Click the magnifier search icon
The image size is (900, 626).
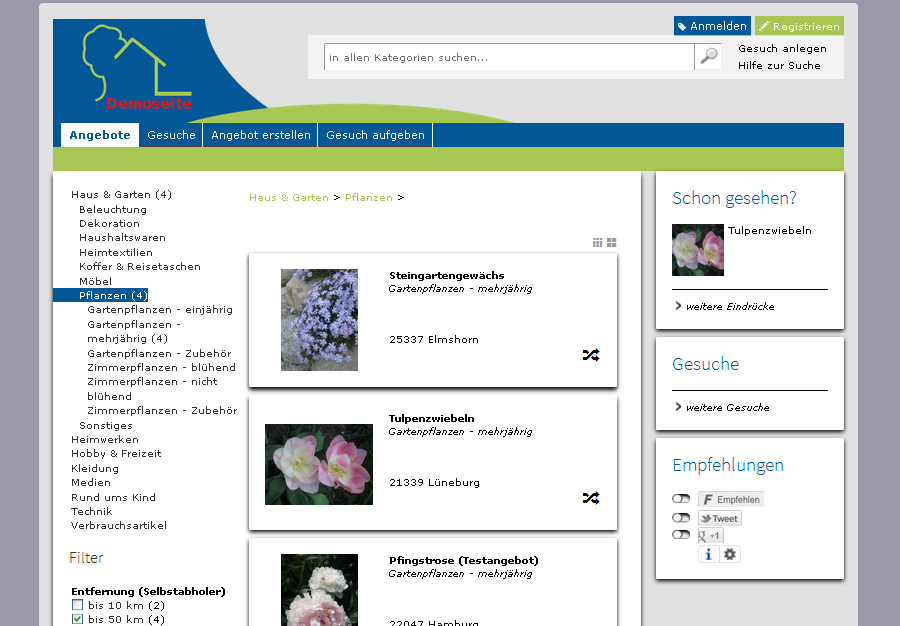pyautogui.click(x=708, y=56)
